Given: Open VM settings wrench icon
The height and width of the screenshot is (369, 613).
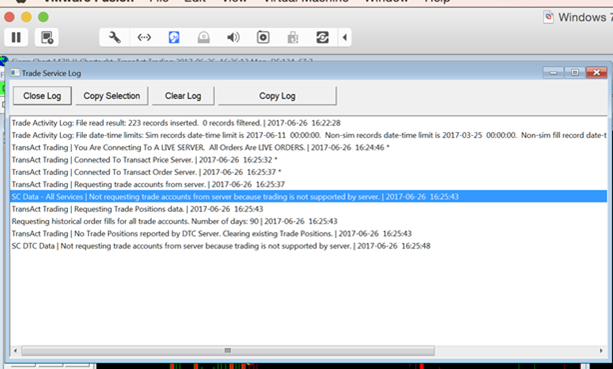Looking at the screenshot, I should 115,38.
